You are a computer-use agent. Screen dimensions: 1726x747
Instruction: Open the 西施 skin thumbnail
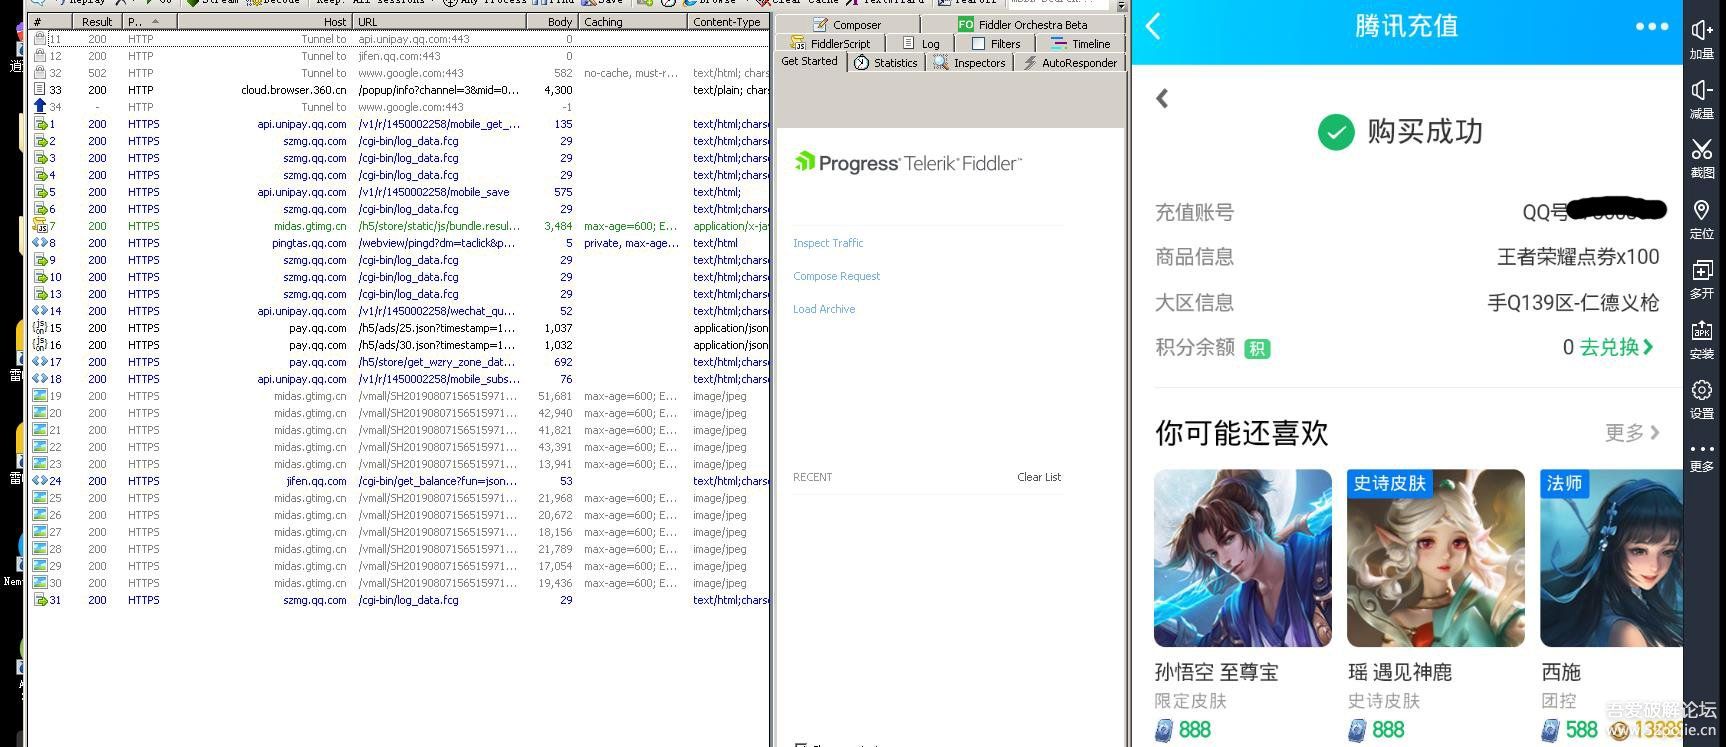coord(1611,558)
